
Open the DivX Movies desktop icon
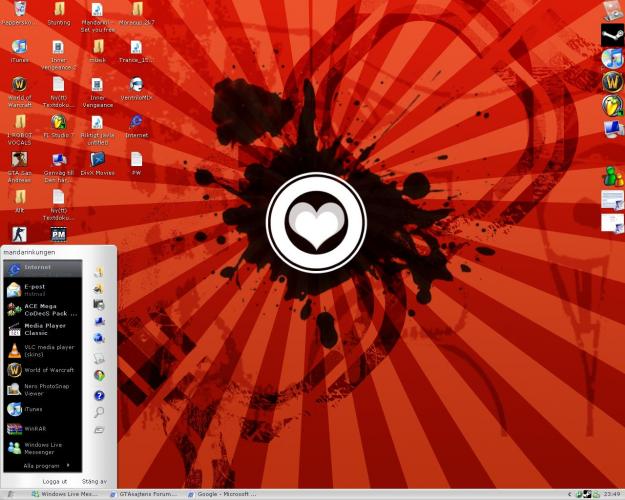point(98,159)
